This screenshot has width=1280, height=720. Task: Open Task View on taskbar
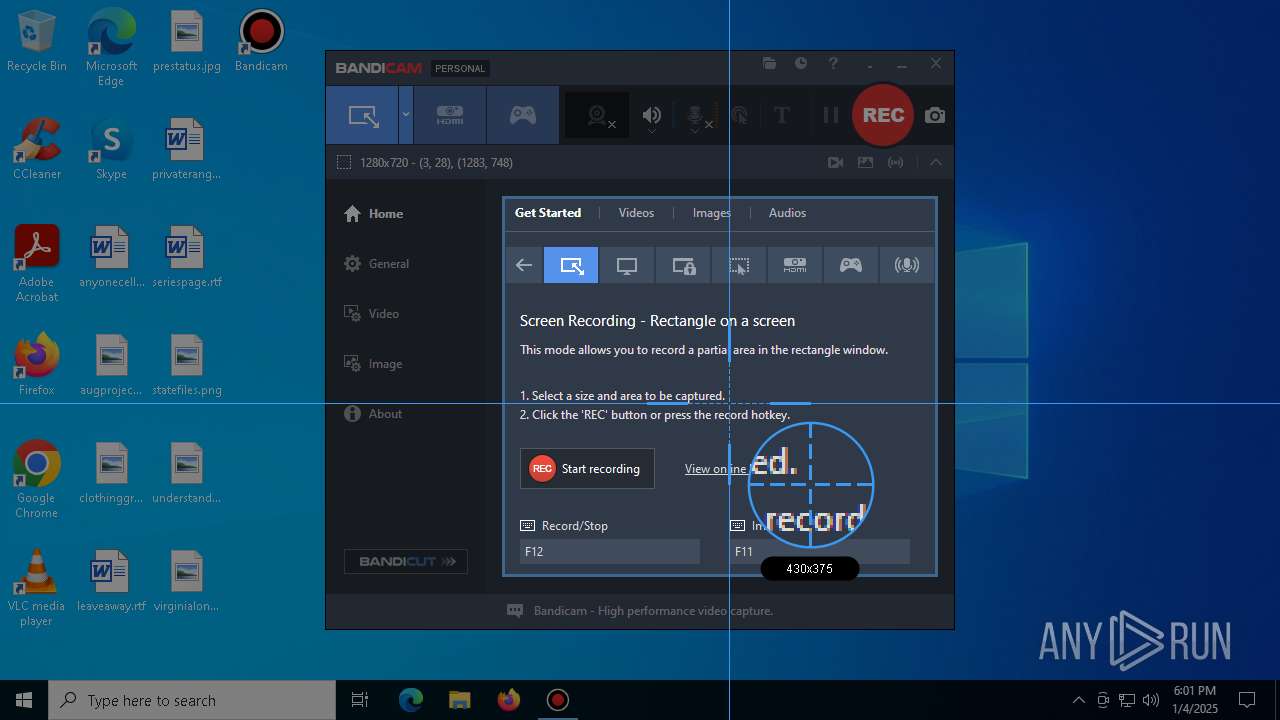(360, 700)
